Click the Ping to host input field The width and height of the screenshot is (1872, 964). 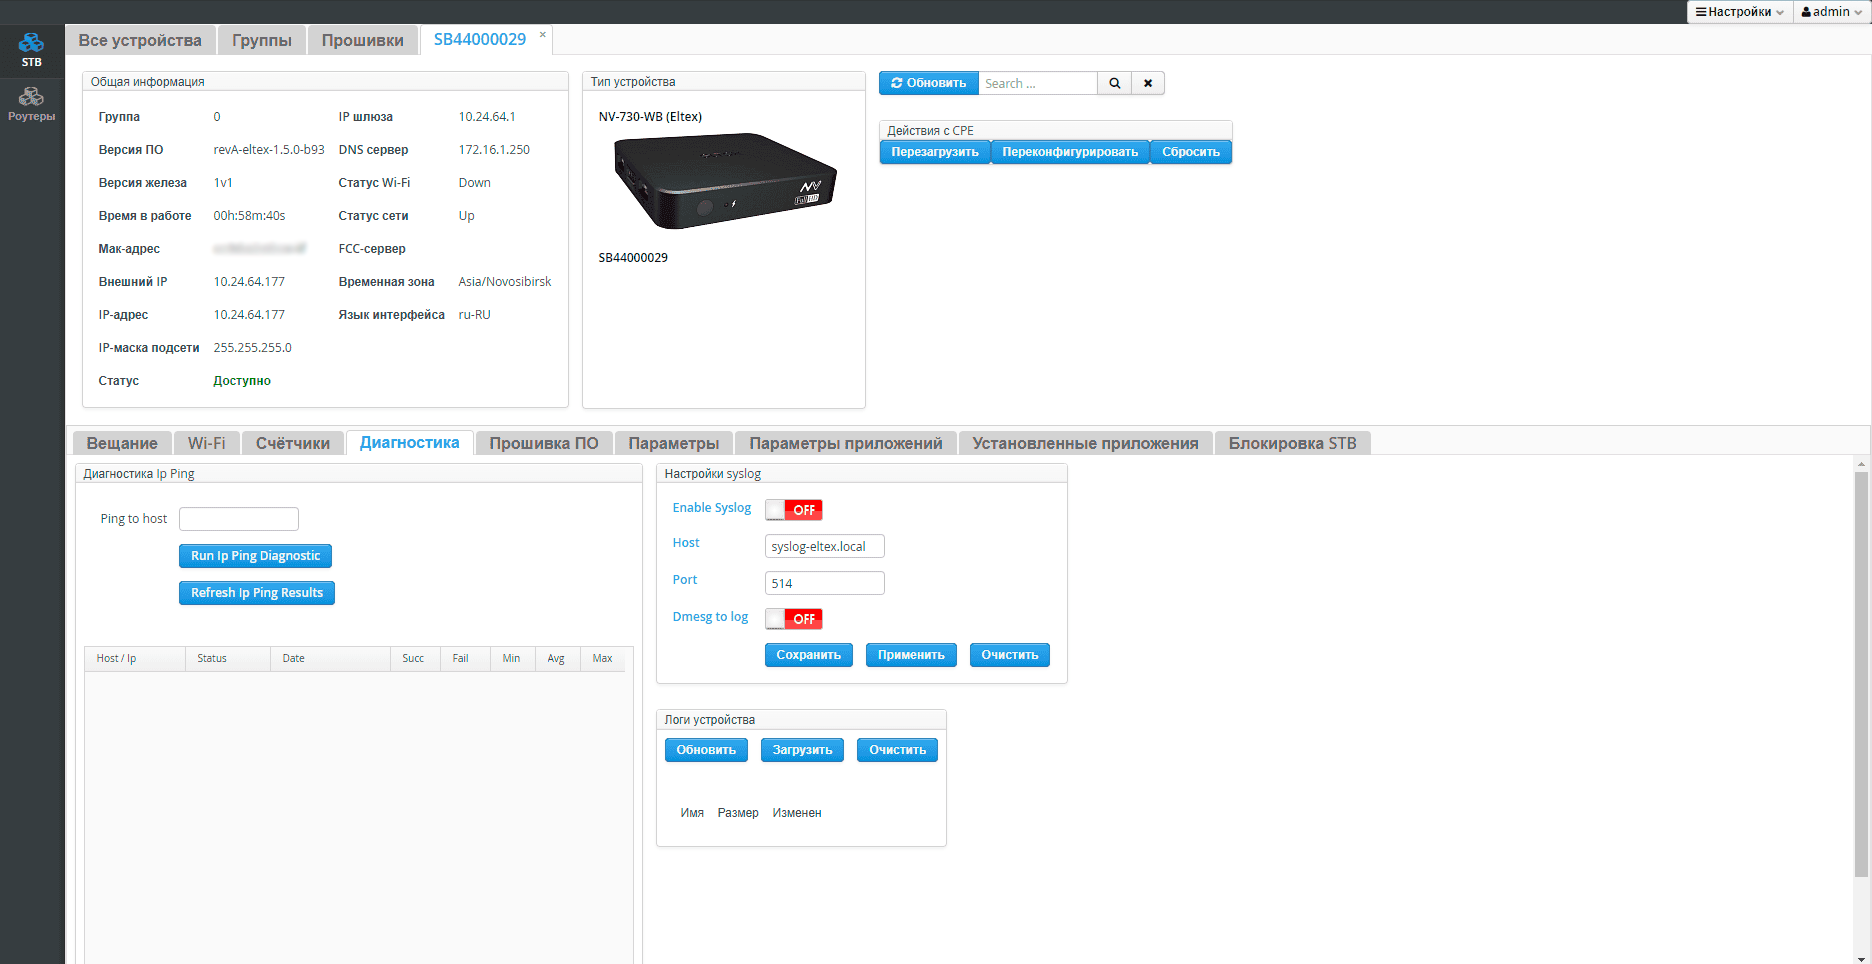pyautogui.click(x=239, y=519)
